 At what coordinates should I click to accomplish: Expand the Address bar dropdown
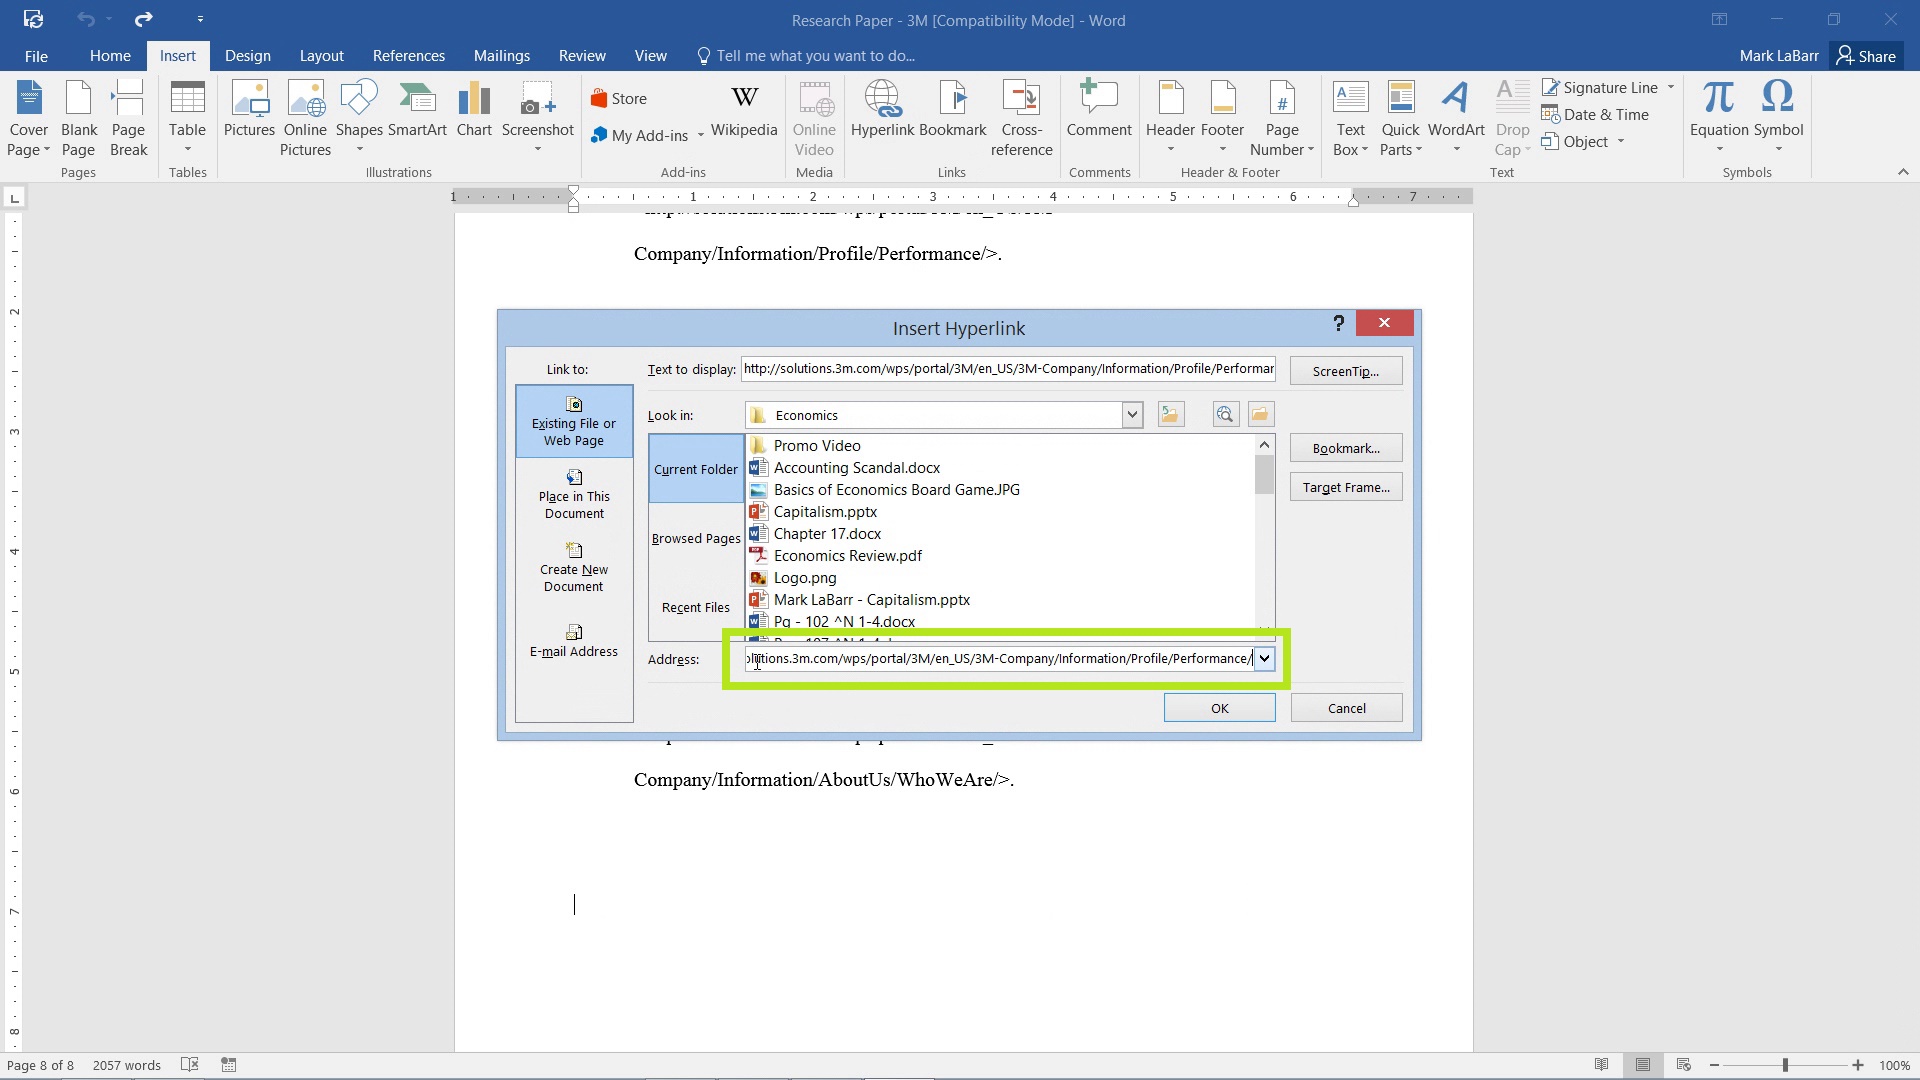[1263, 658]
